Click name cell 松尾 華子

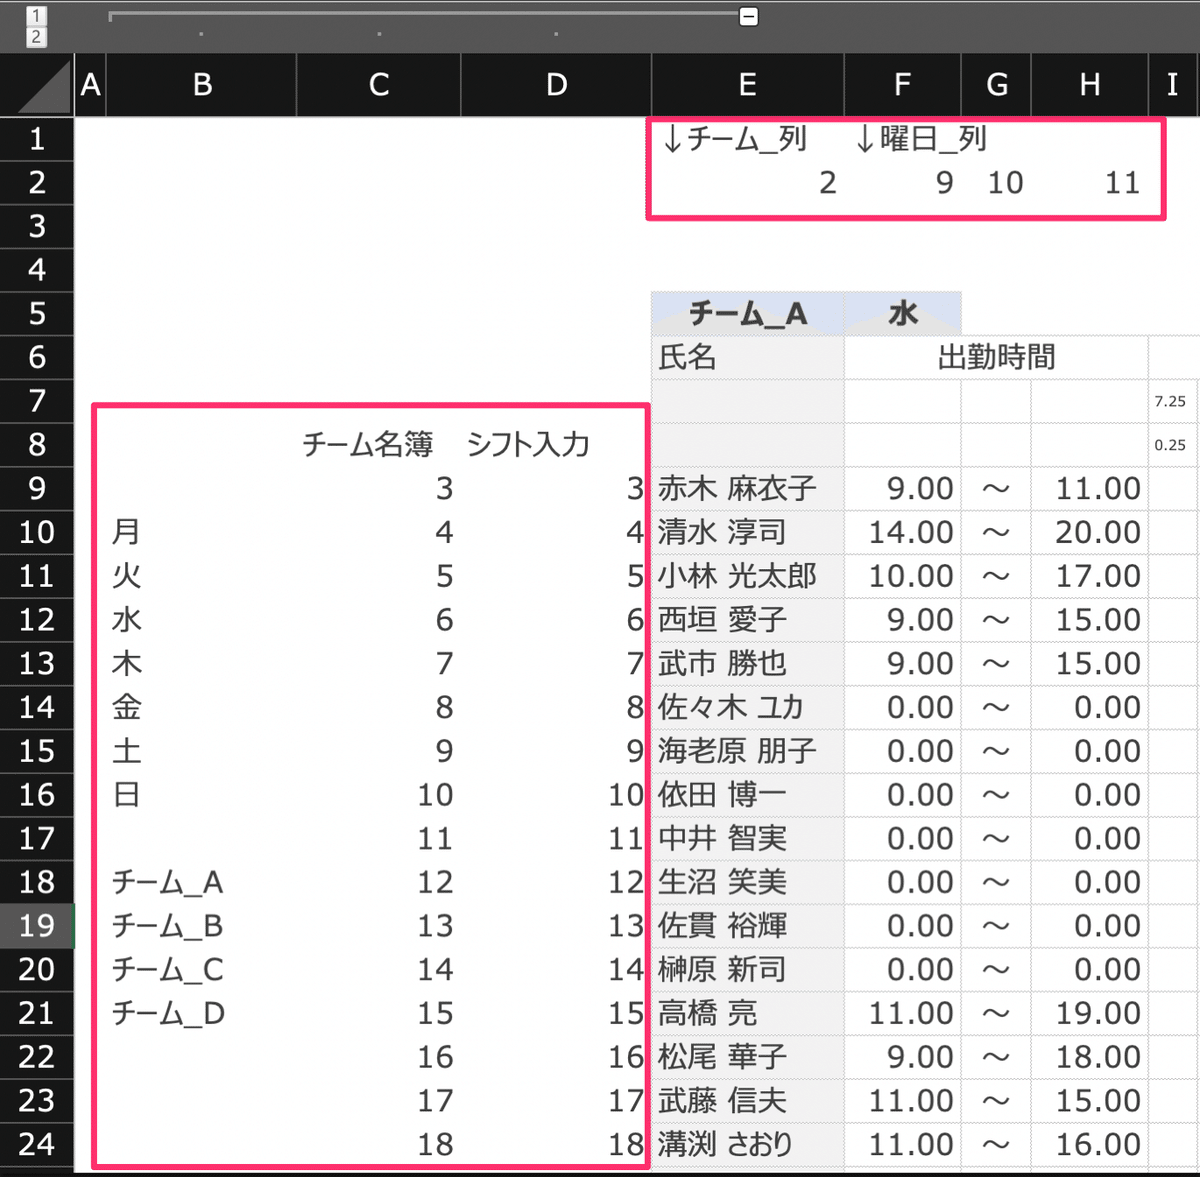point(747,1058)
